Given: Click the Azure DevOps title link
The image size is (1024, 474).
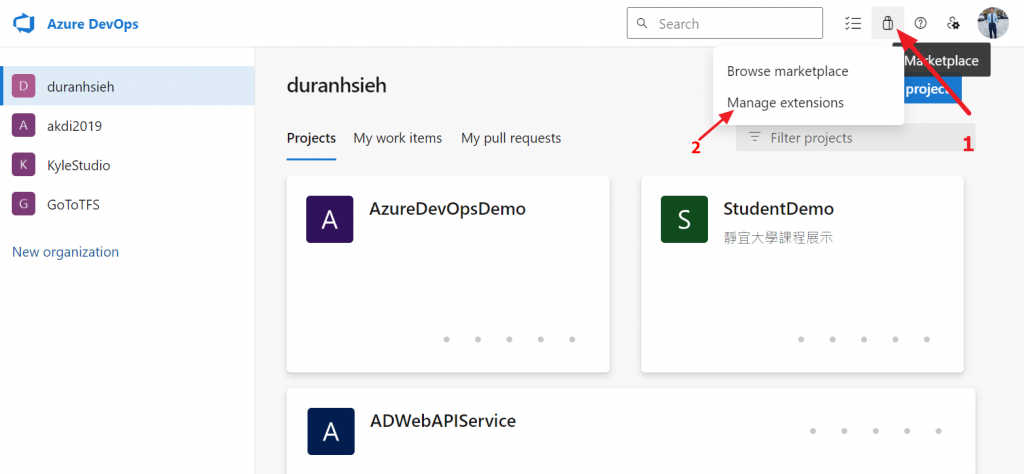Looking at the screenshot, I should 93,24.
